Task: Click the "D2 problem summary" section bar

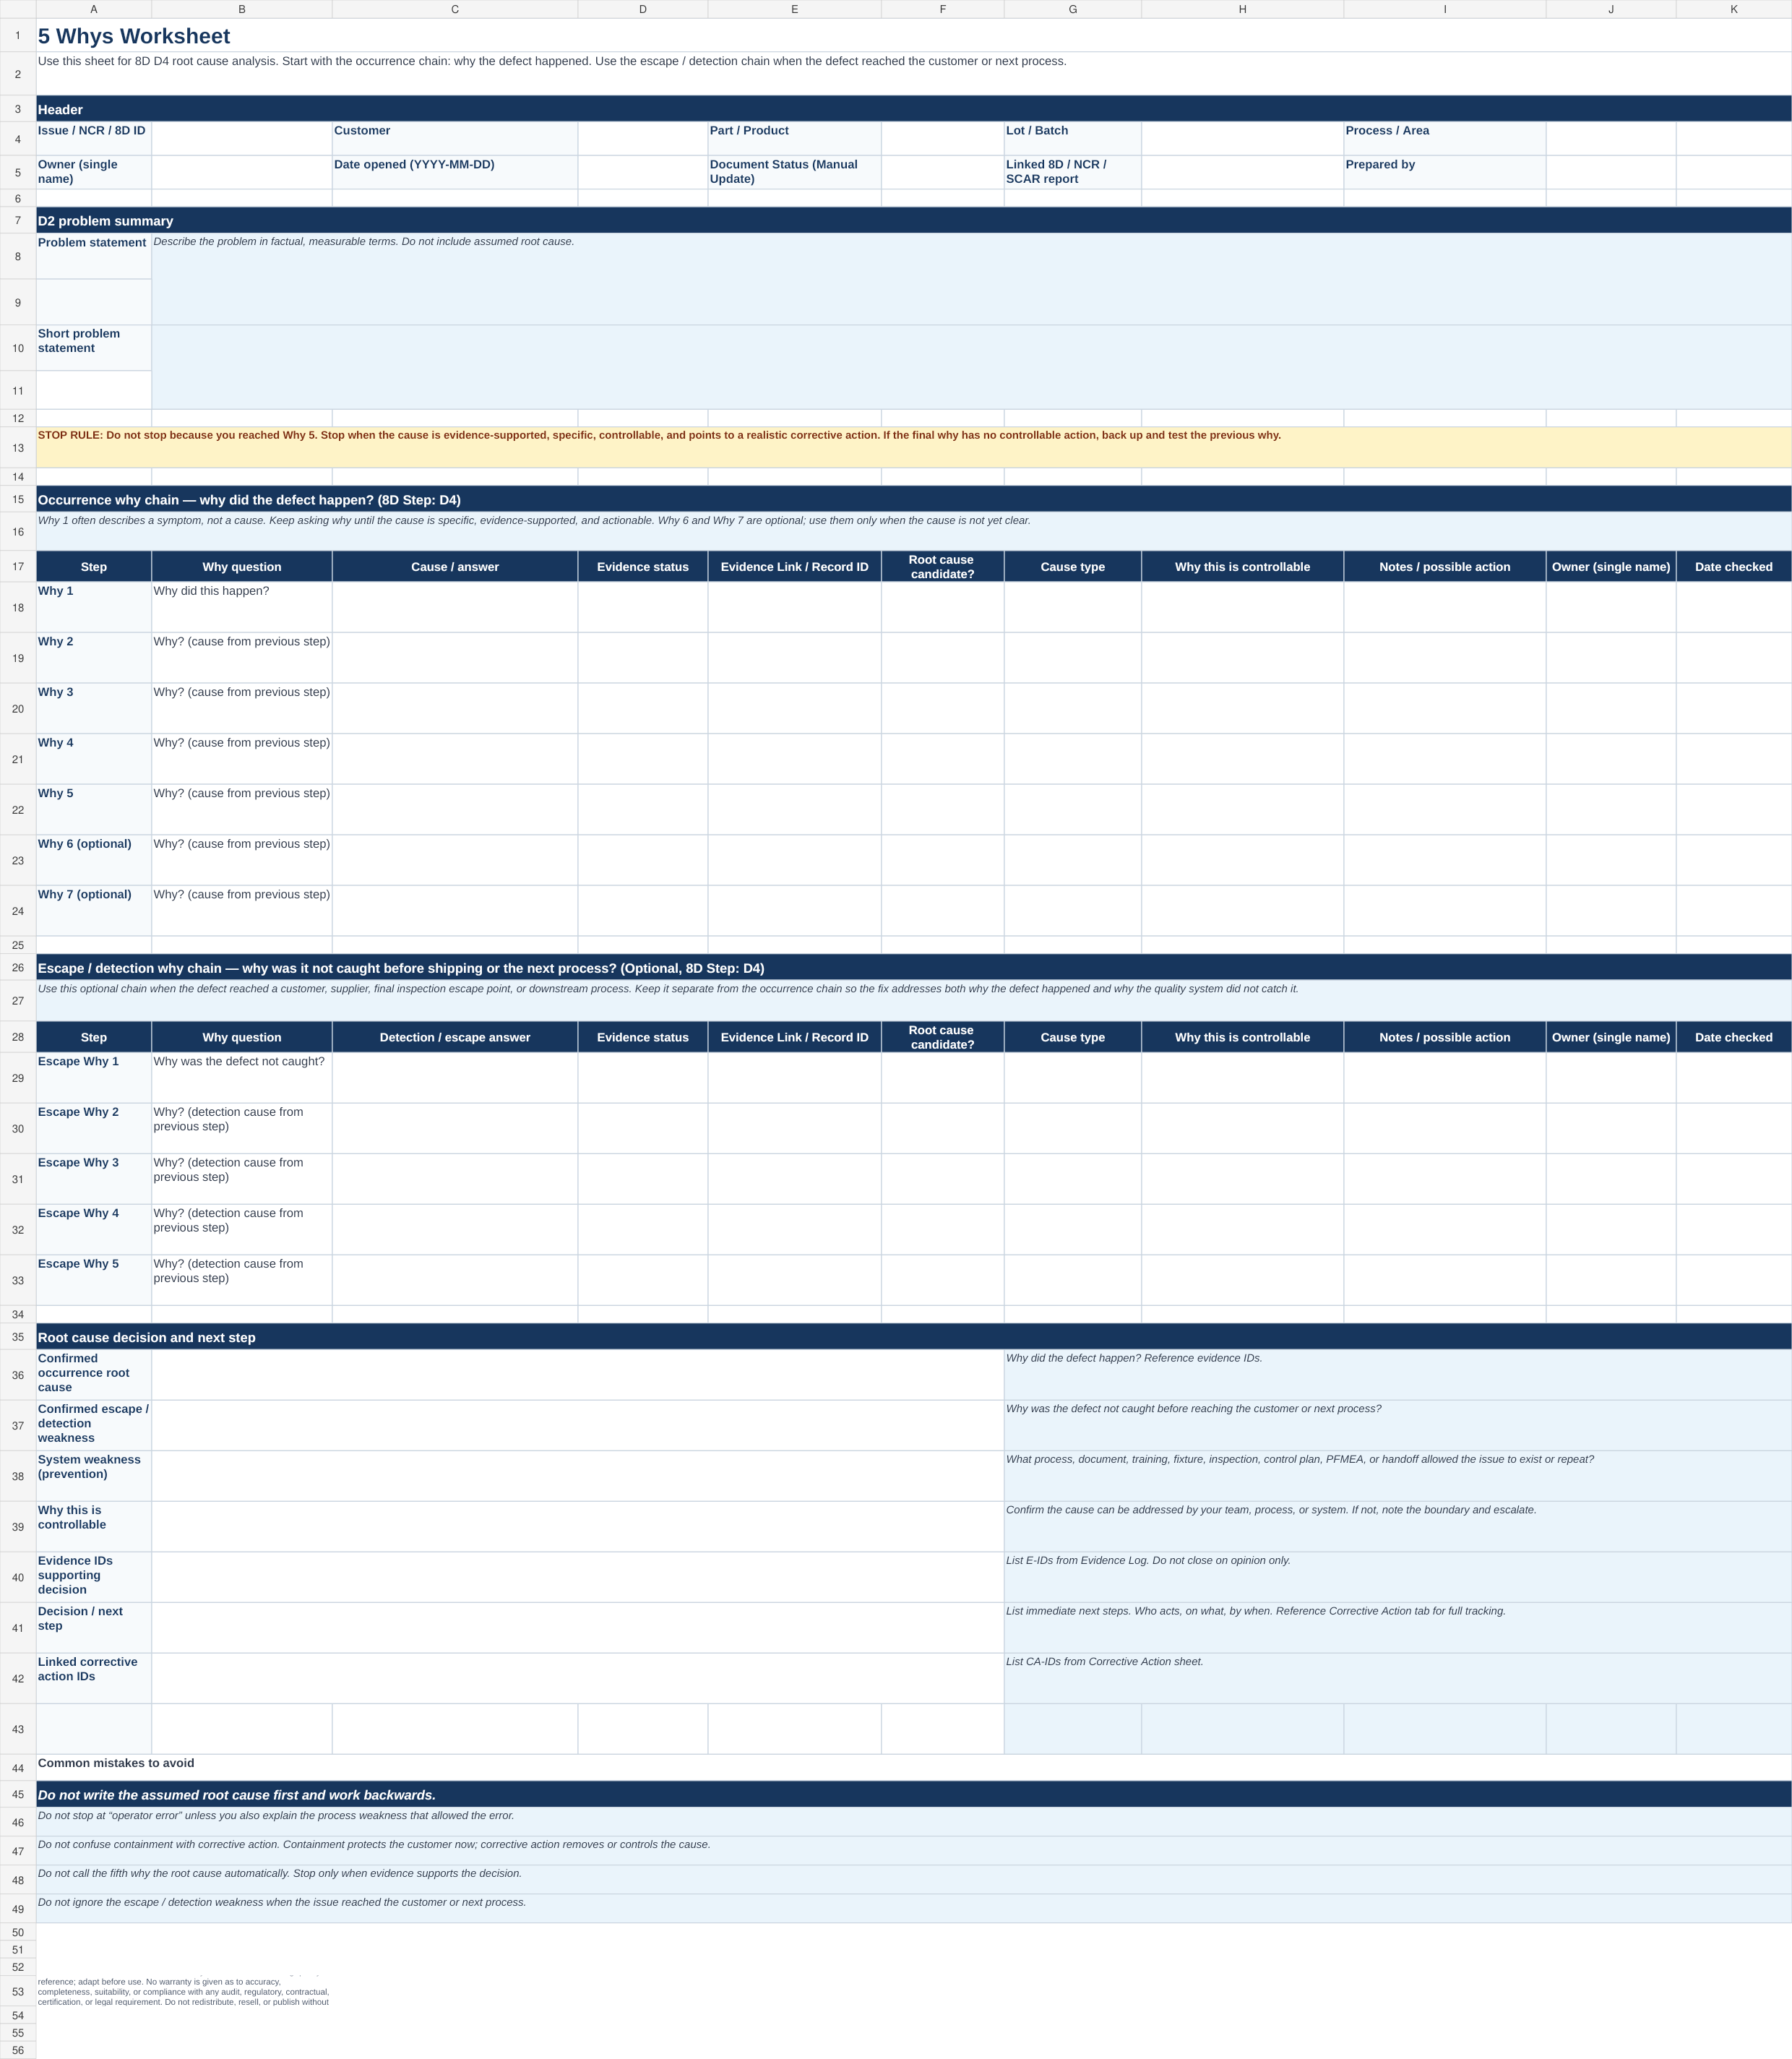Action: (x=913, y=221)
